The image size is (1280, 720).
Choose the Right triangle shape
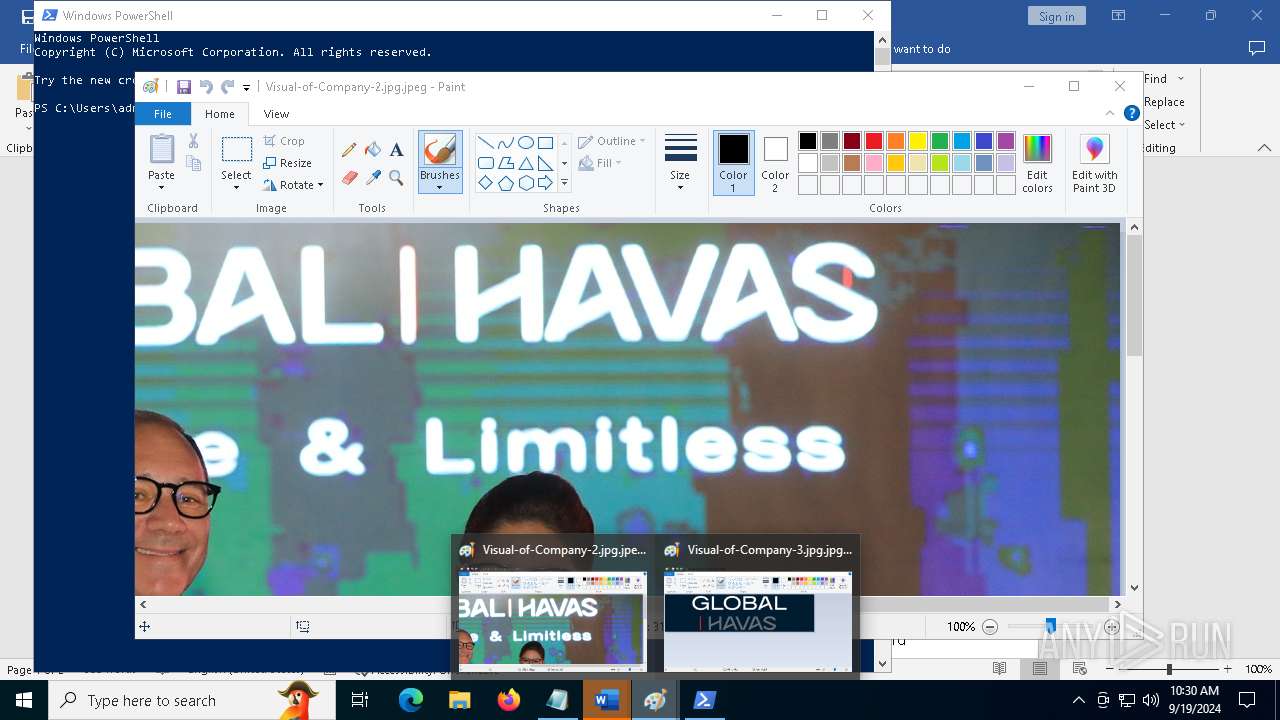tap(545, 163)
